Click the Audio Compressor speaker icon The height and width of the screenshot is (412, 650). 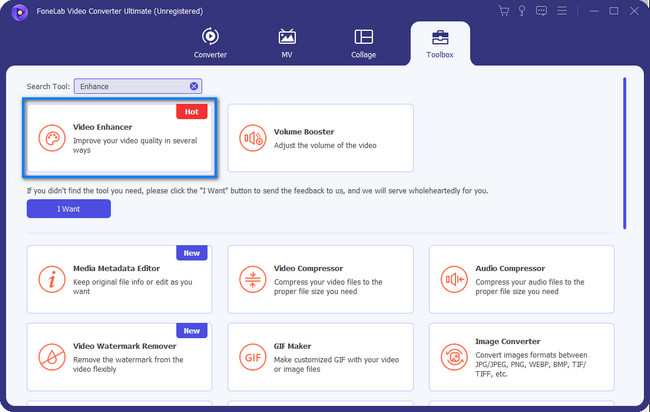[x=454, y=279]
